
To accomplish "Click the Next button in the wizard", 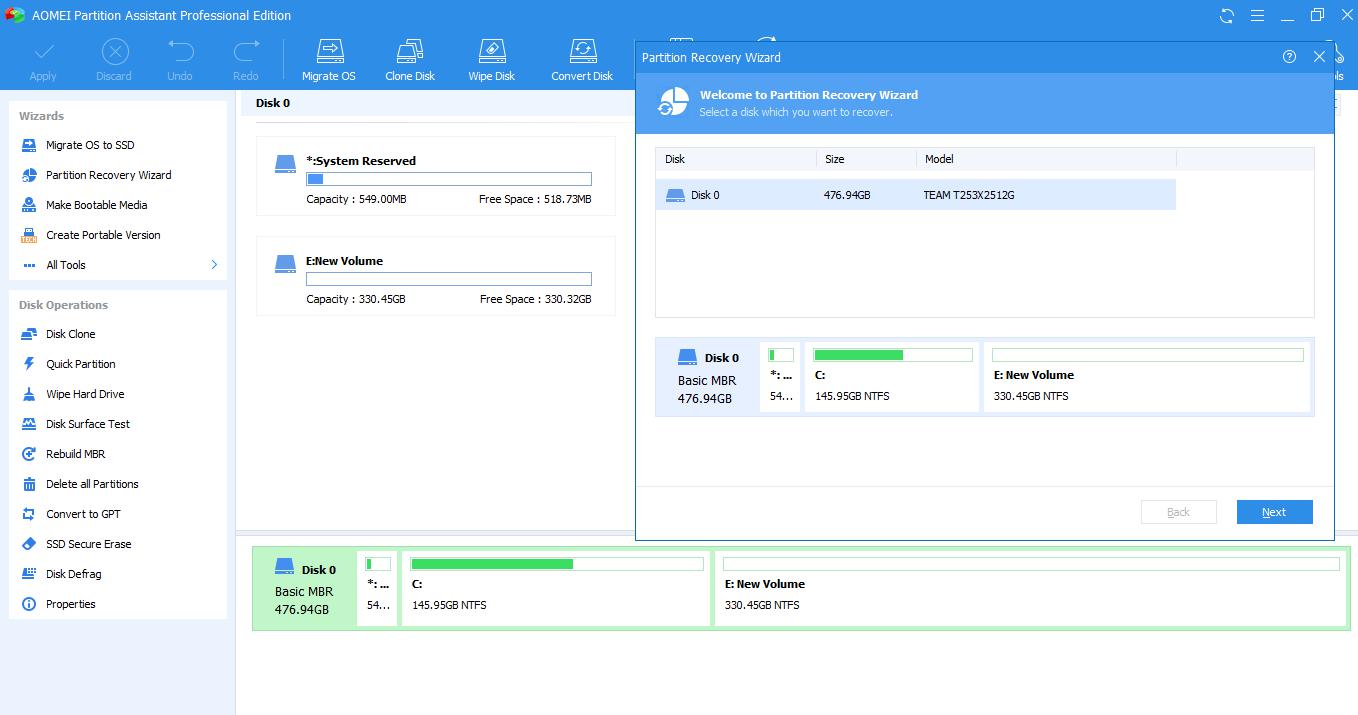I will pyautogui.click(x=1274, y=512).
